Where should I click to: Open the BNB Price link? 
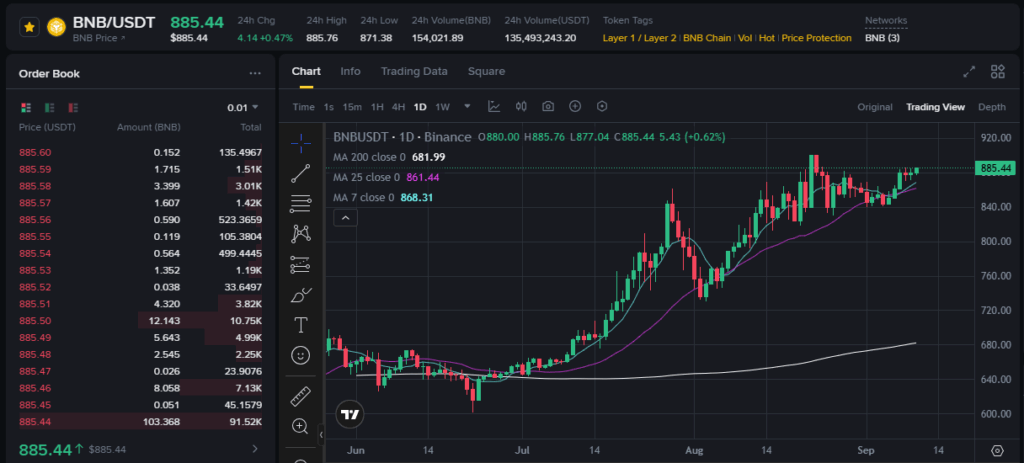click(x=99, y=38)
